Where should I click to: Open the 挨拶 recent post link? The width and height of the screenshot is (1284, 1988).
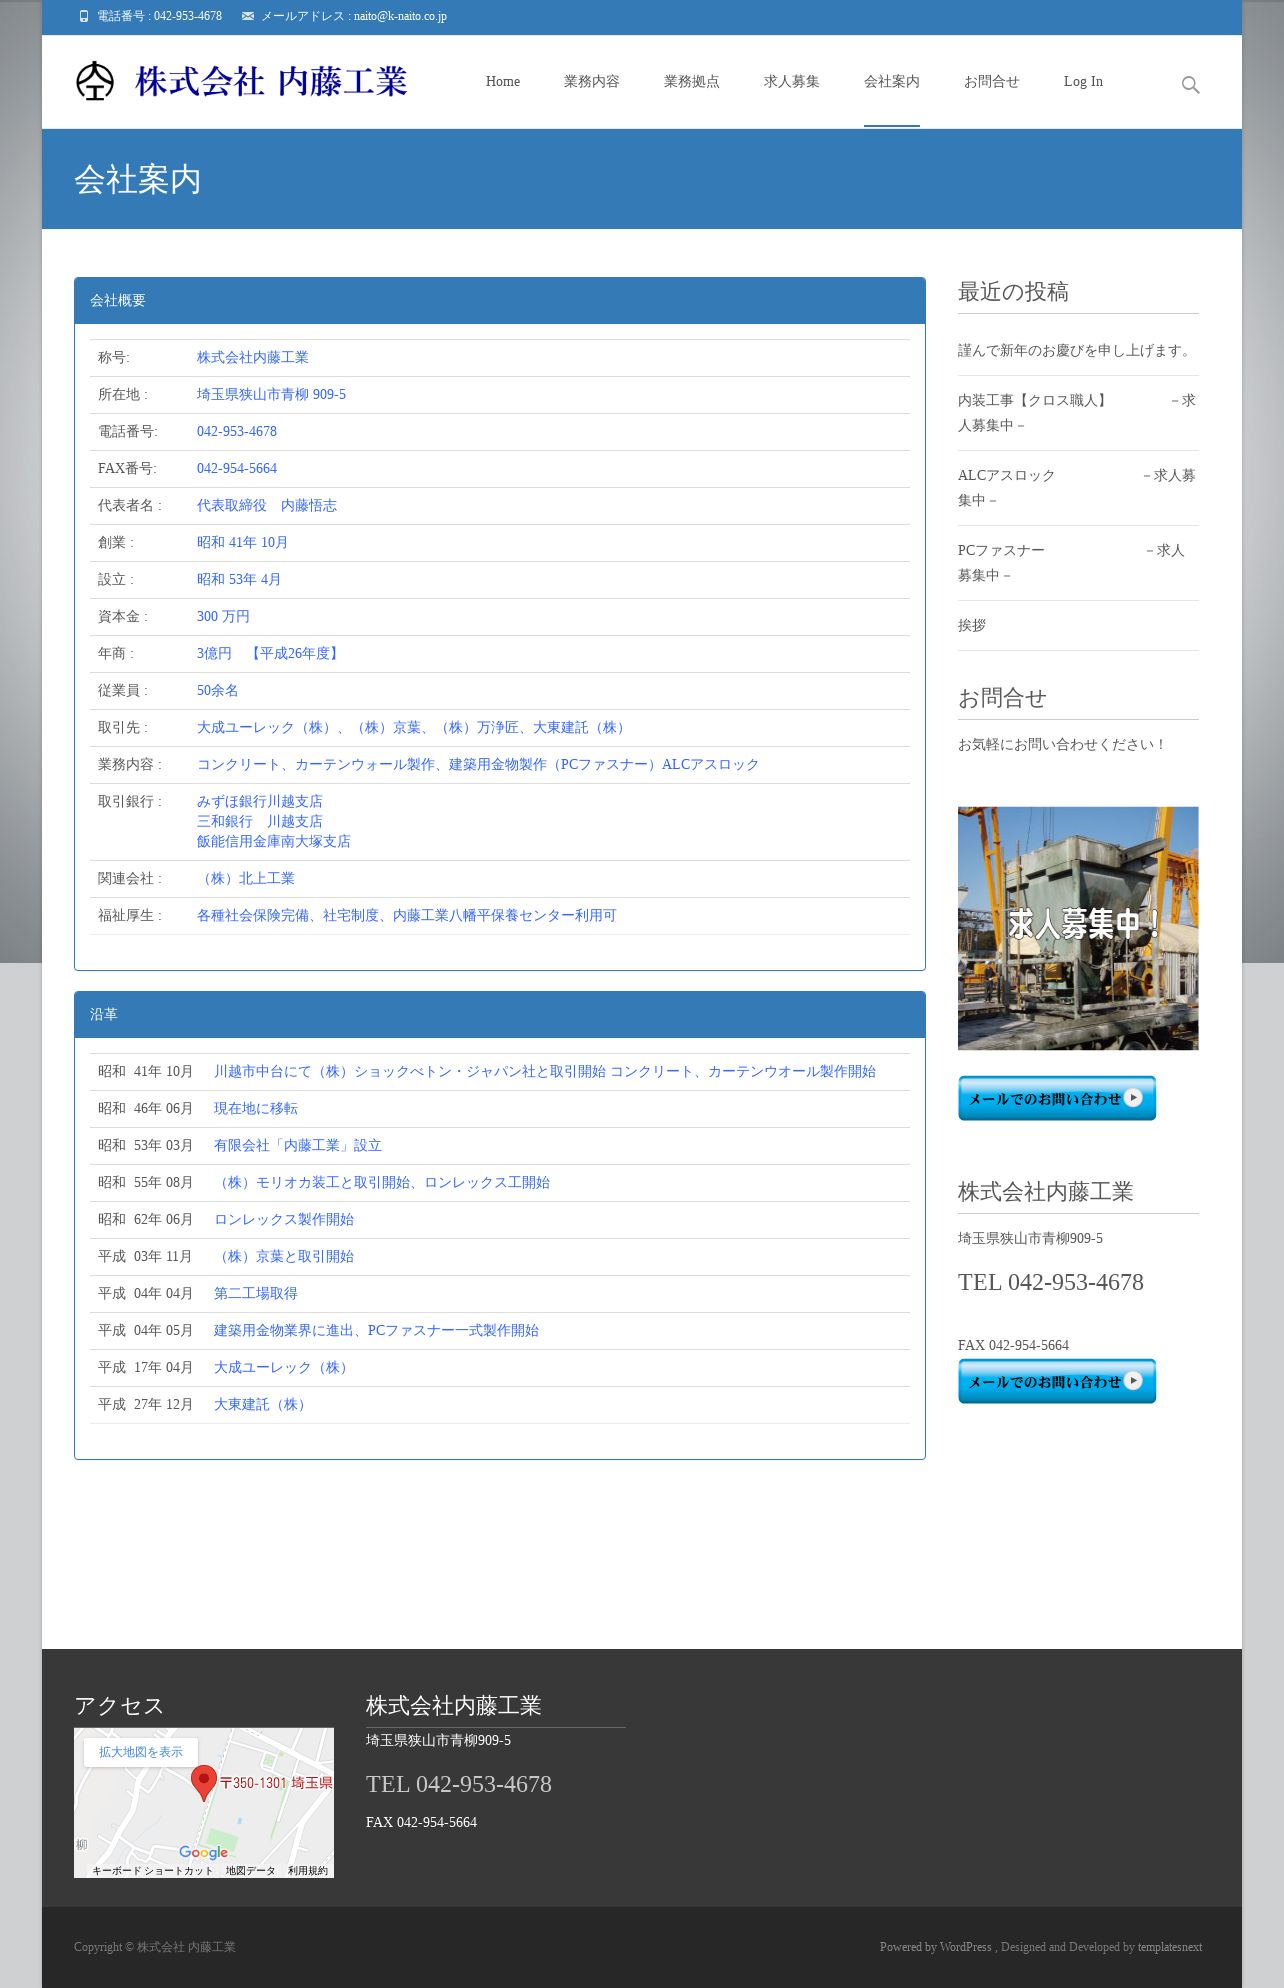972,626
